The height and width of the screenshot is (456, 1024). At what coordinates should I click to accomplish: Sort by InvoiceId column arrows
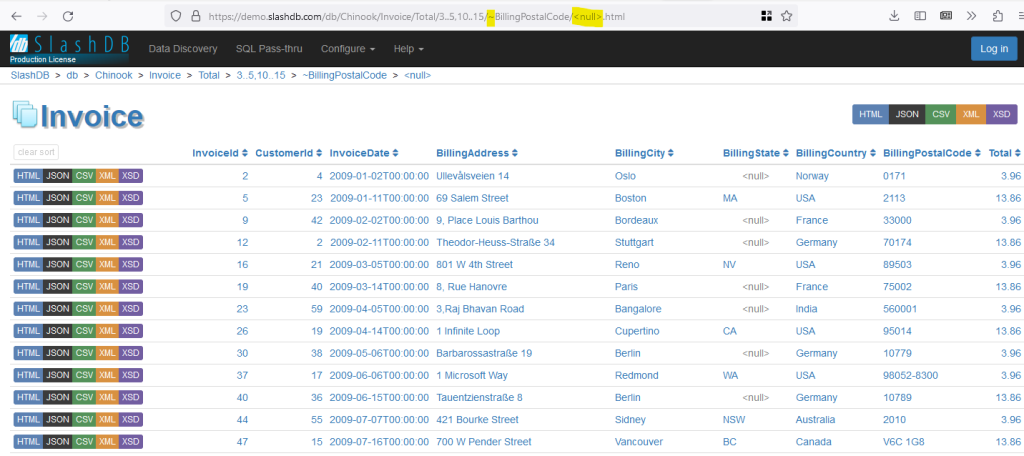[x=244, y=154]
